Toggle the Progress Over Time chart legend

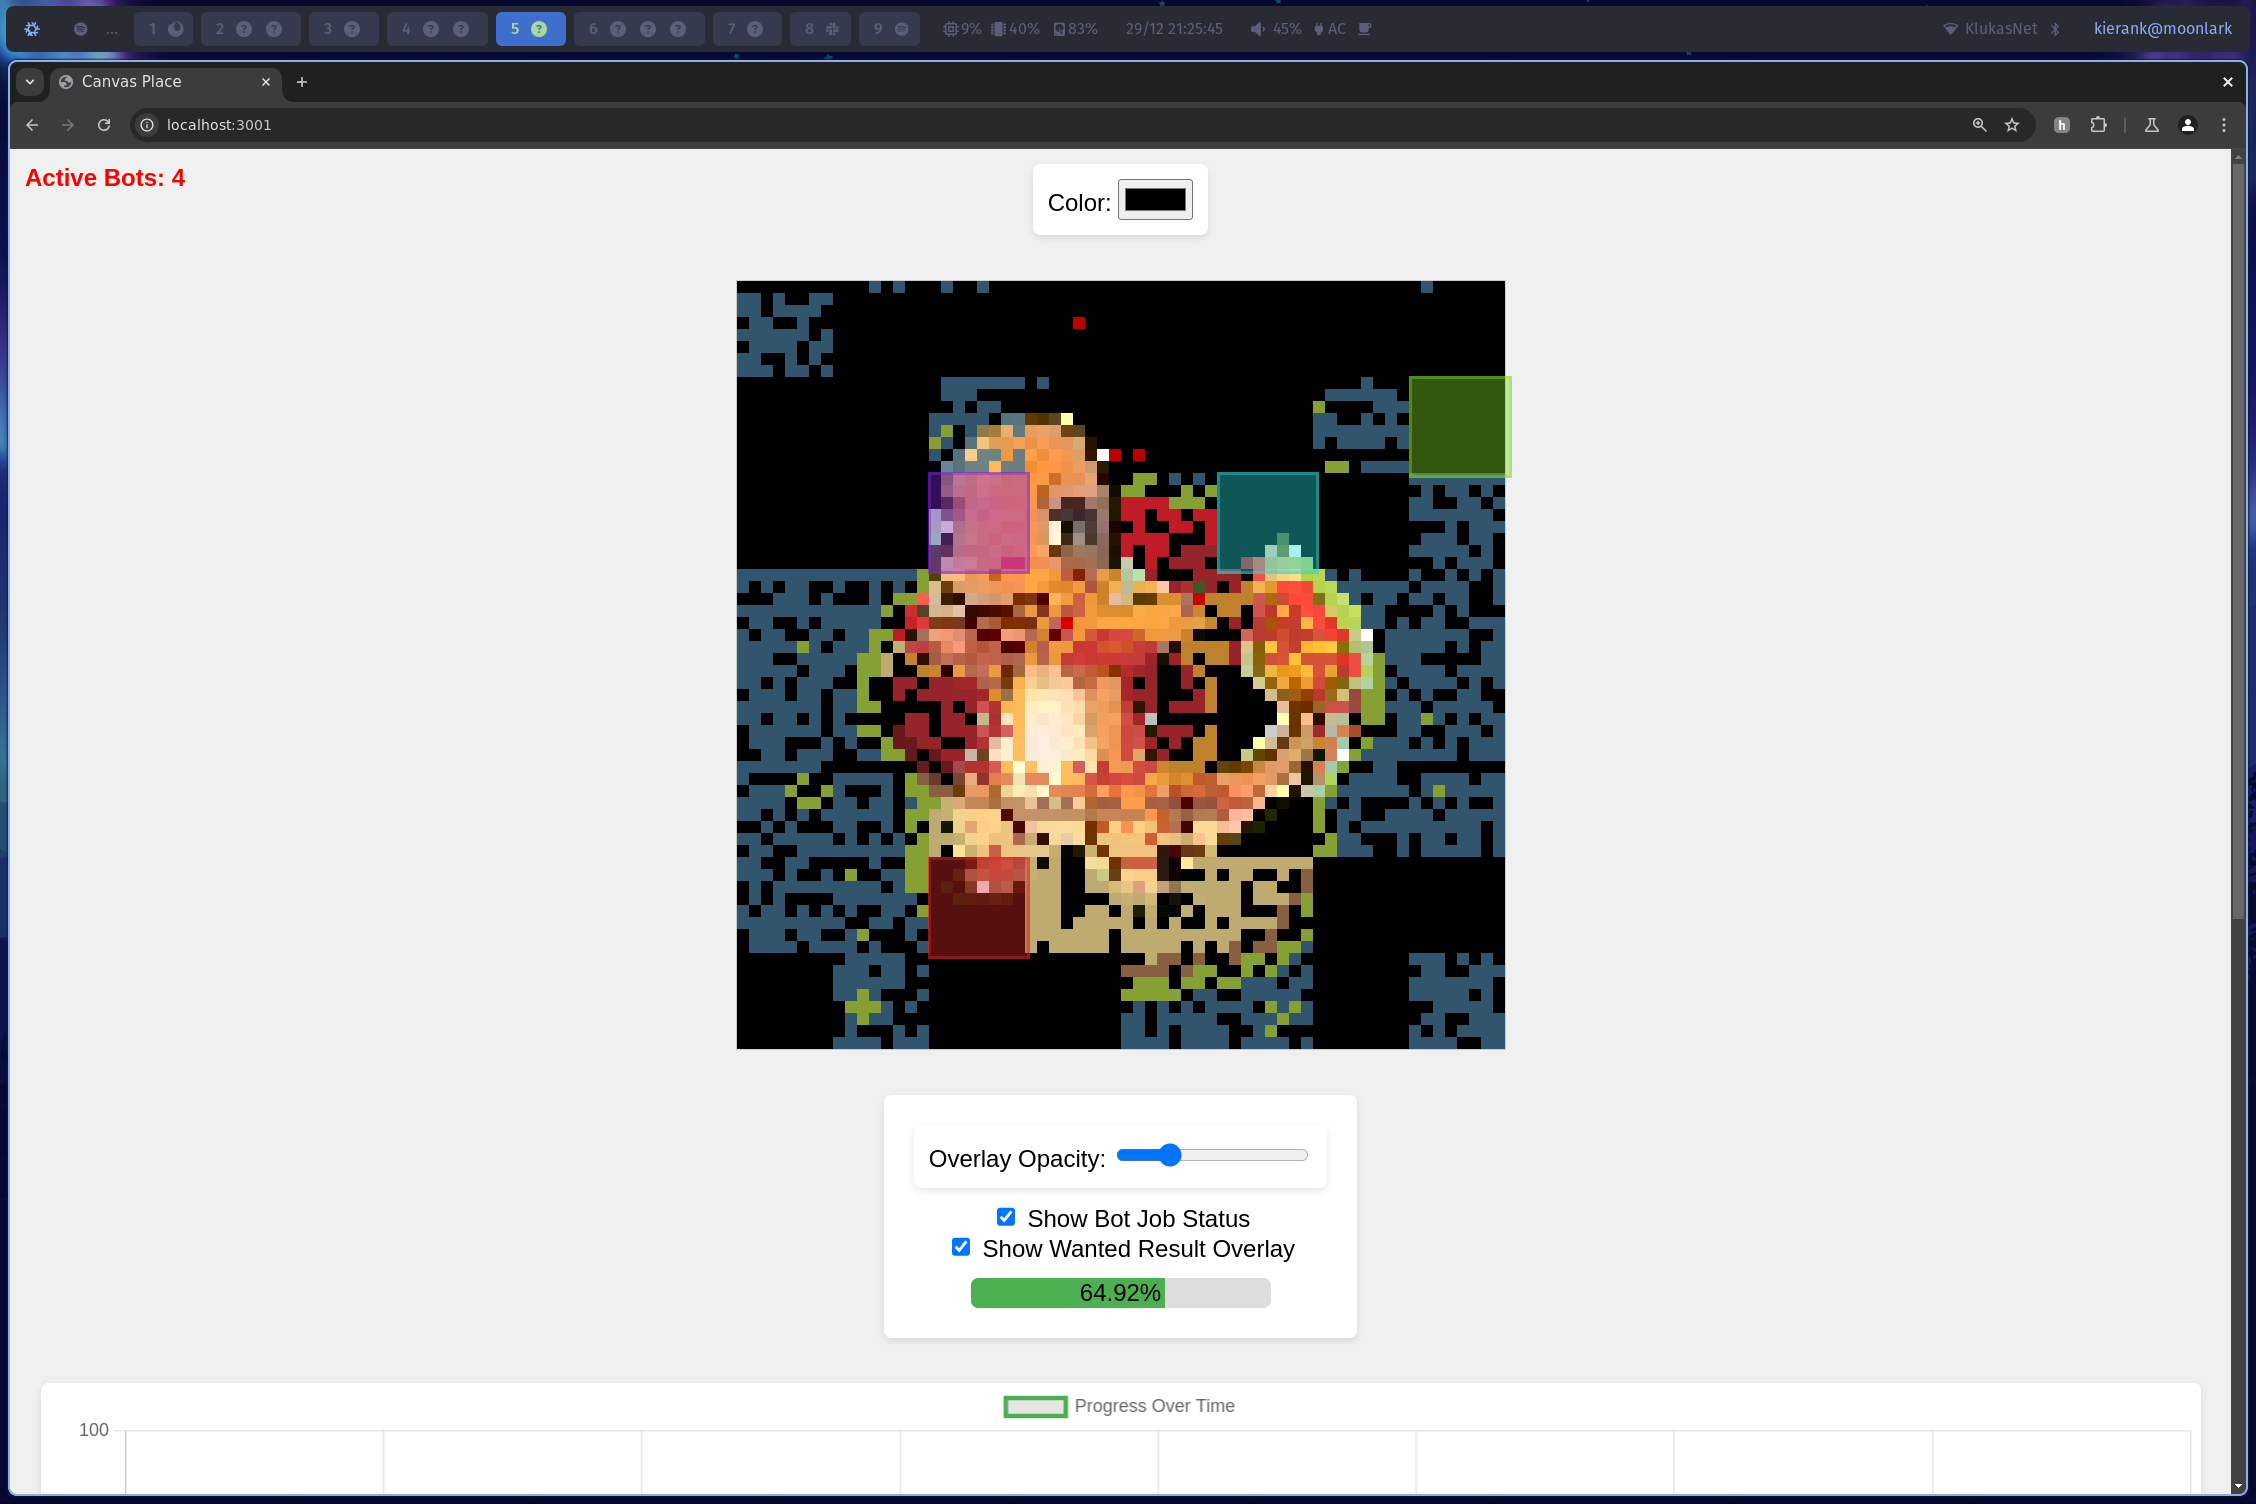click(1119, 1406)
